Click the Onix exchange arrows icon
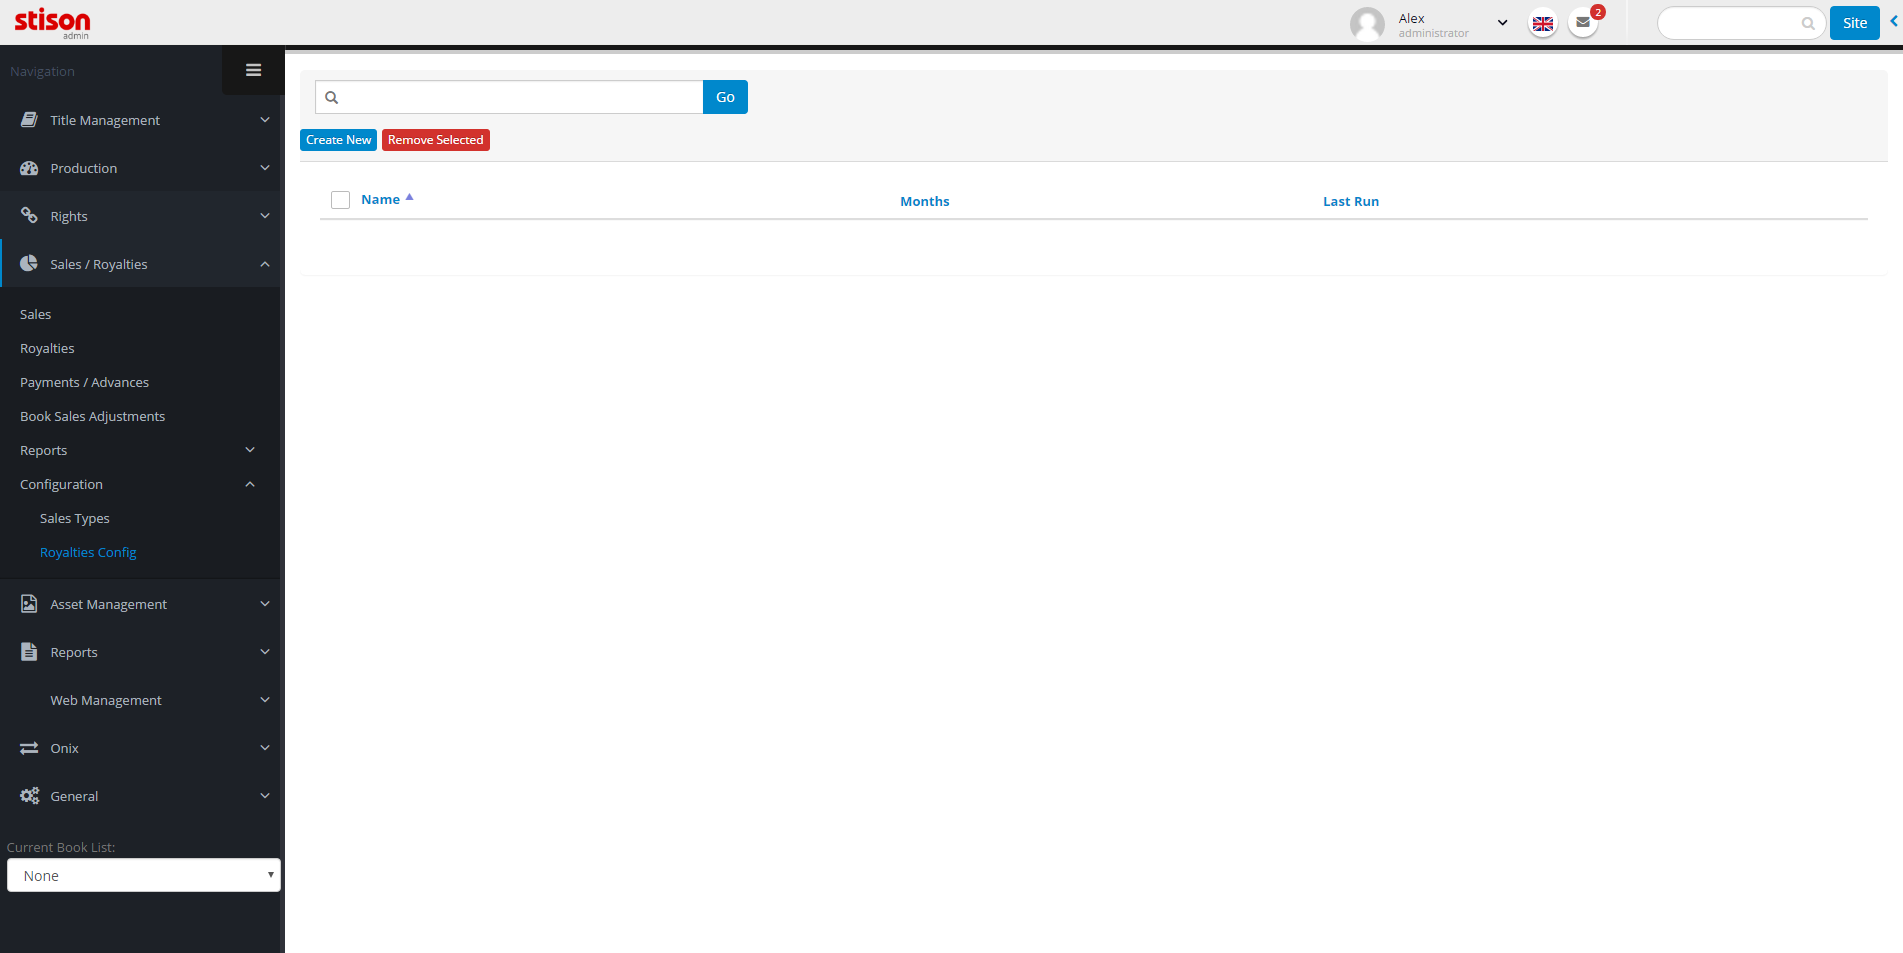Viewport: 1903px width, 953px height. point(29,748)
